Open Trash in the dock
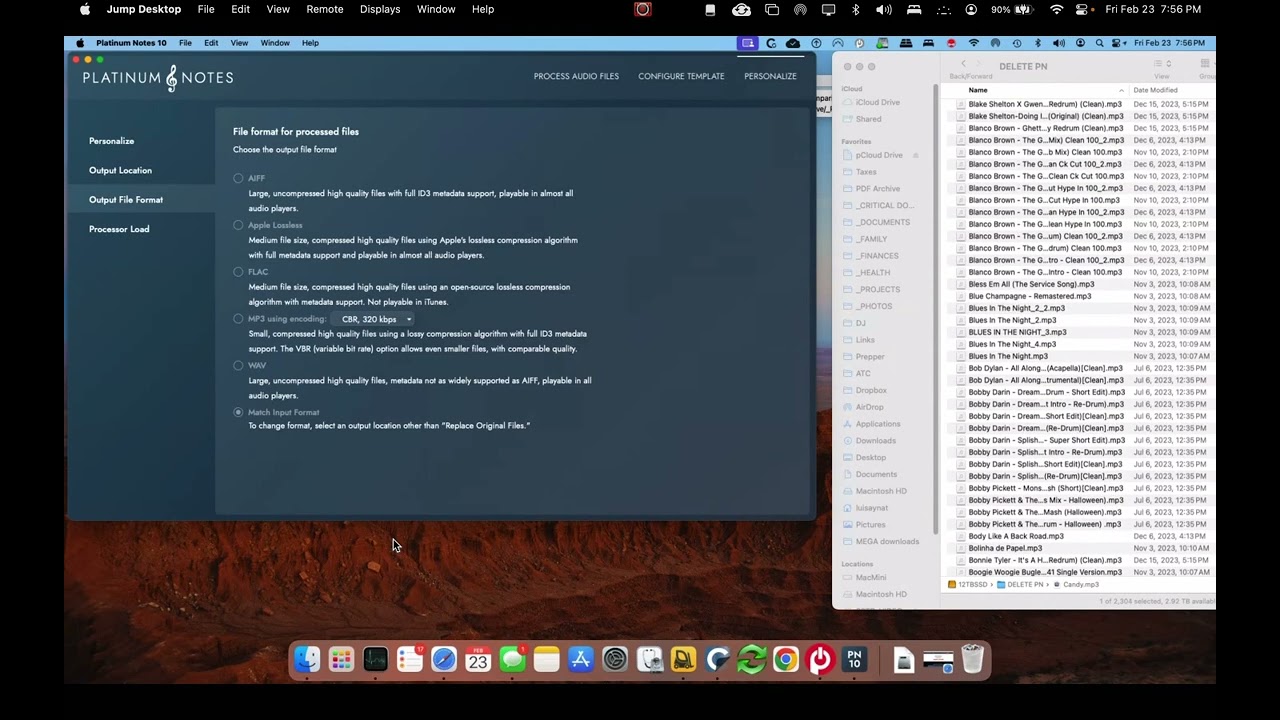 pos(972,660)
